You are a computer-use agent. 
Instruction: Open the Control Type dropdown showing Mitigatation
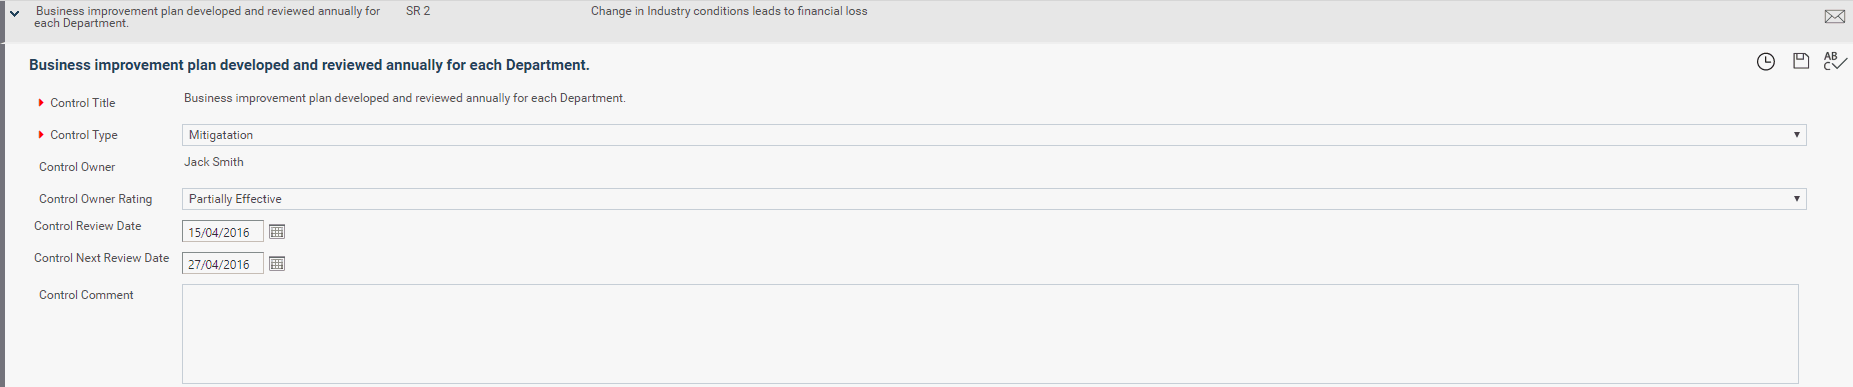tap(994, 135)
